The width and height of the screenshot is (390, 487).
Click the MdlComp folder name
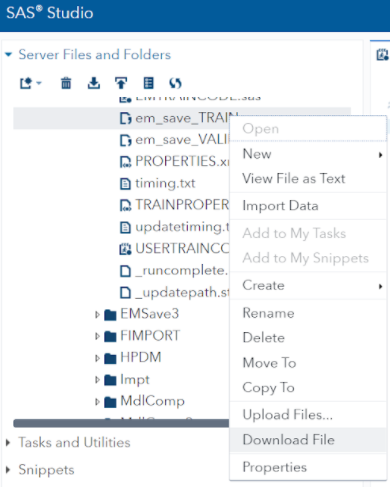click(x=152, y=401)
